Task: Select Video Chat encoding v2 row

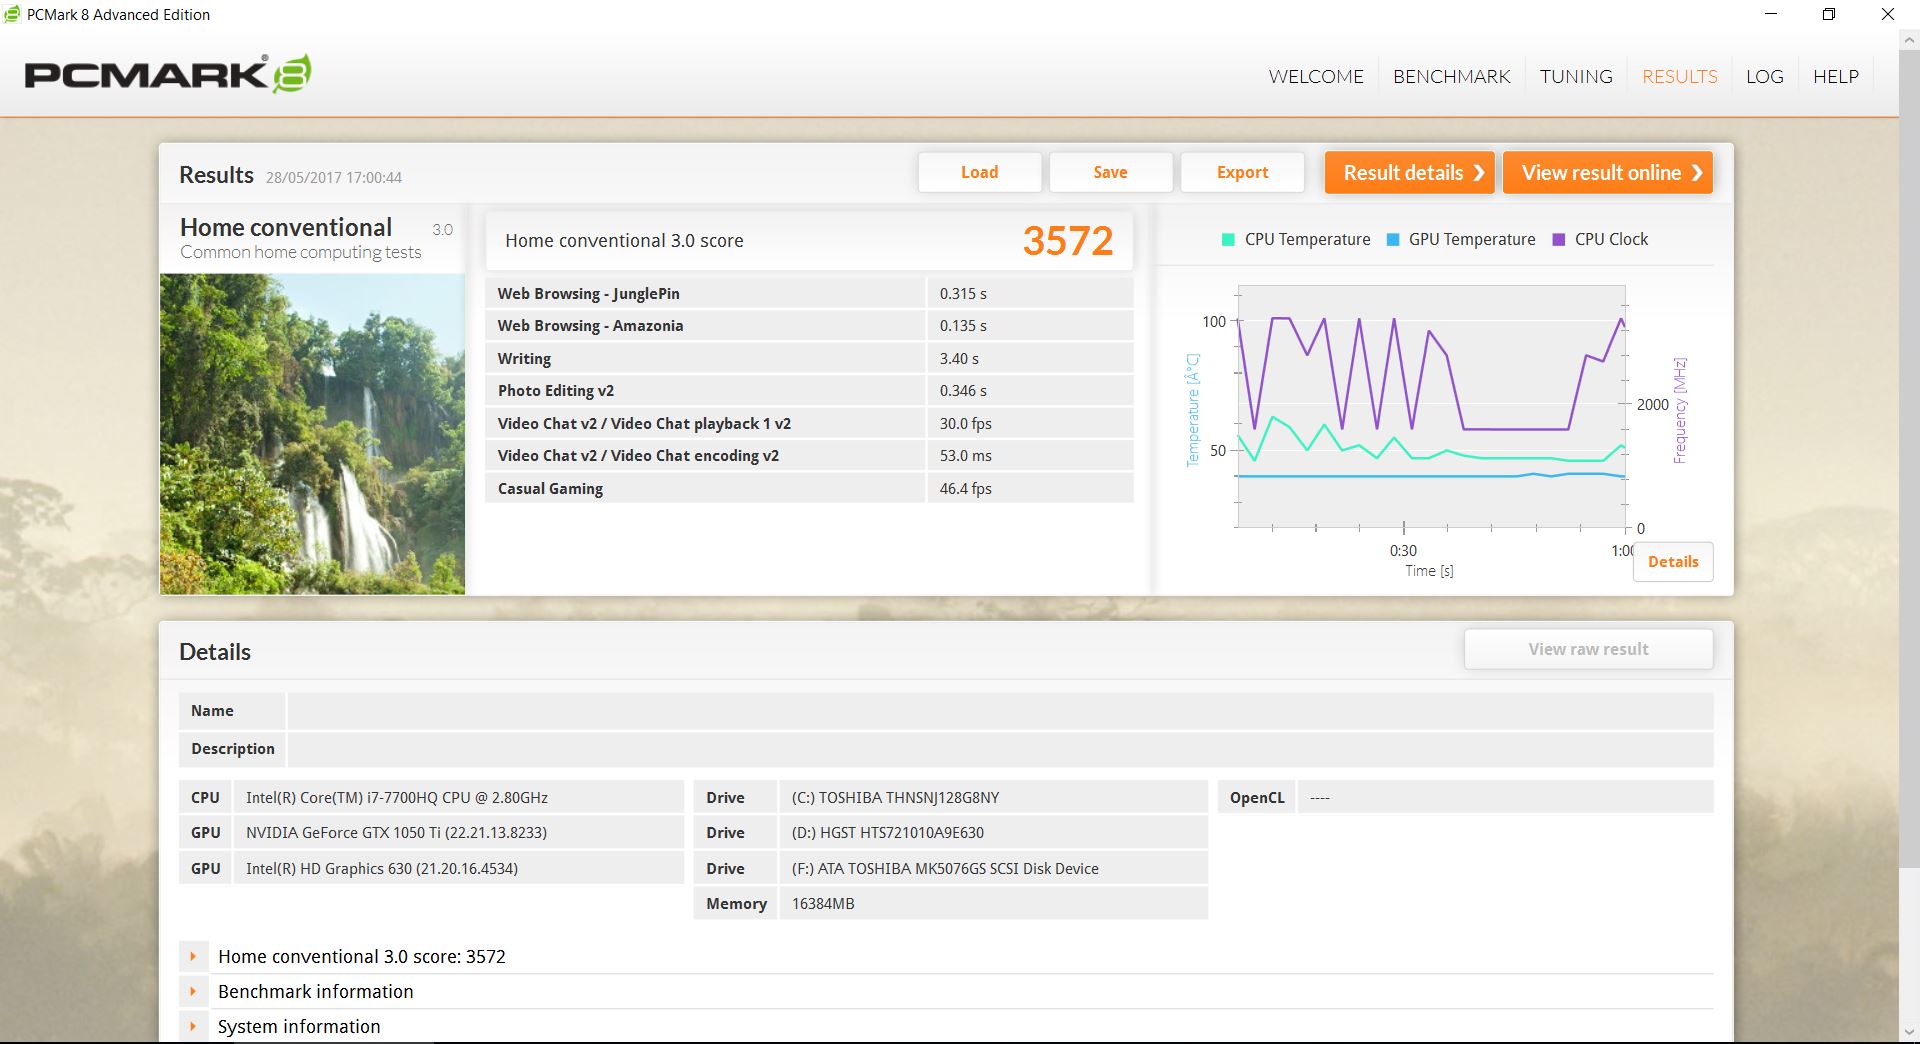Action: tap(809, 456)
